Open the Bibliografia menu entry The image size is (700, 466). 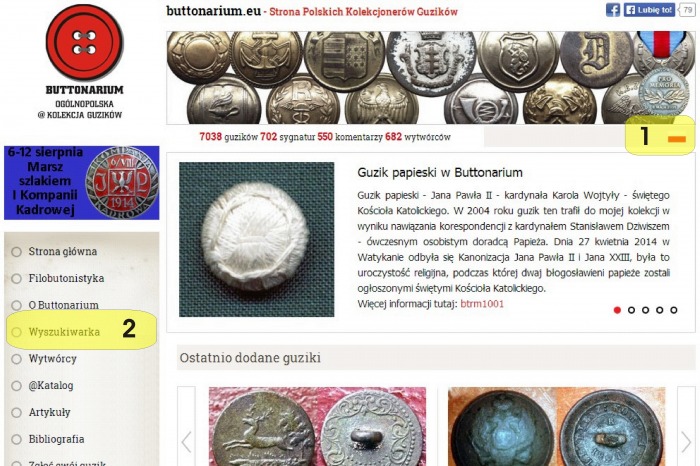pyautogui.click(x=56, y=439)
